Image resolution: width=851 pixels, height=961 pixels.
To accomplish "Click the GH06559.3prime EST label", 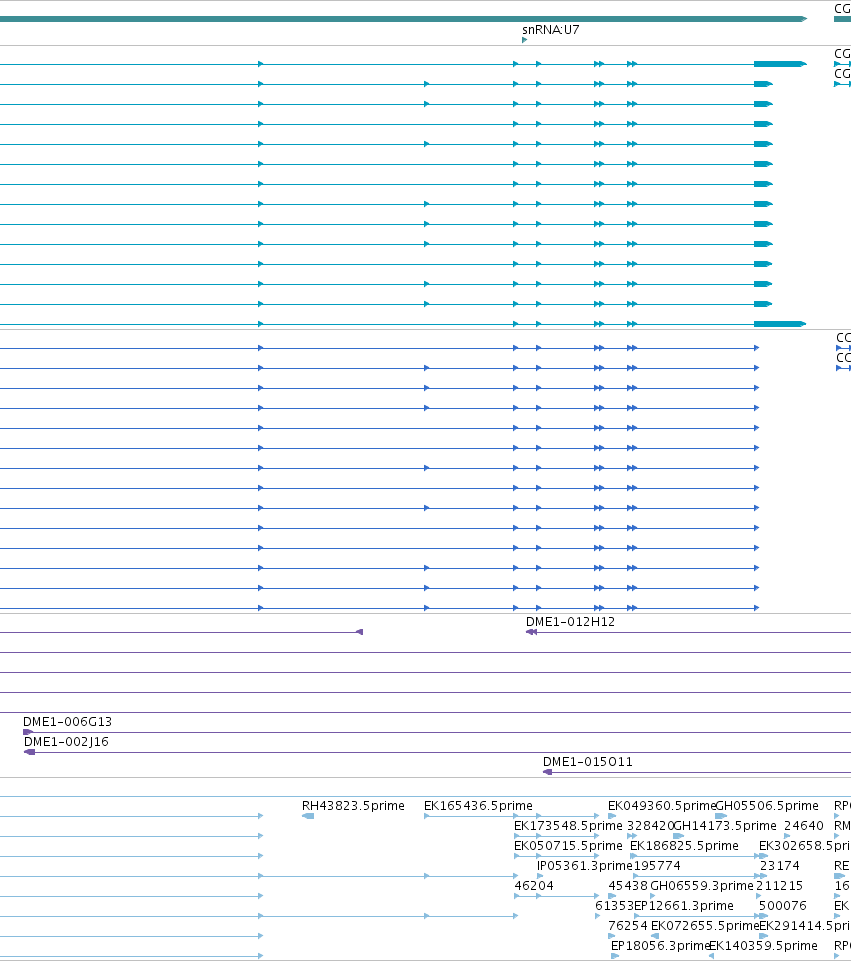I will coord(702,886).
